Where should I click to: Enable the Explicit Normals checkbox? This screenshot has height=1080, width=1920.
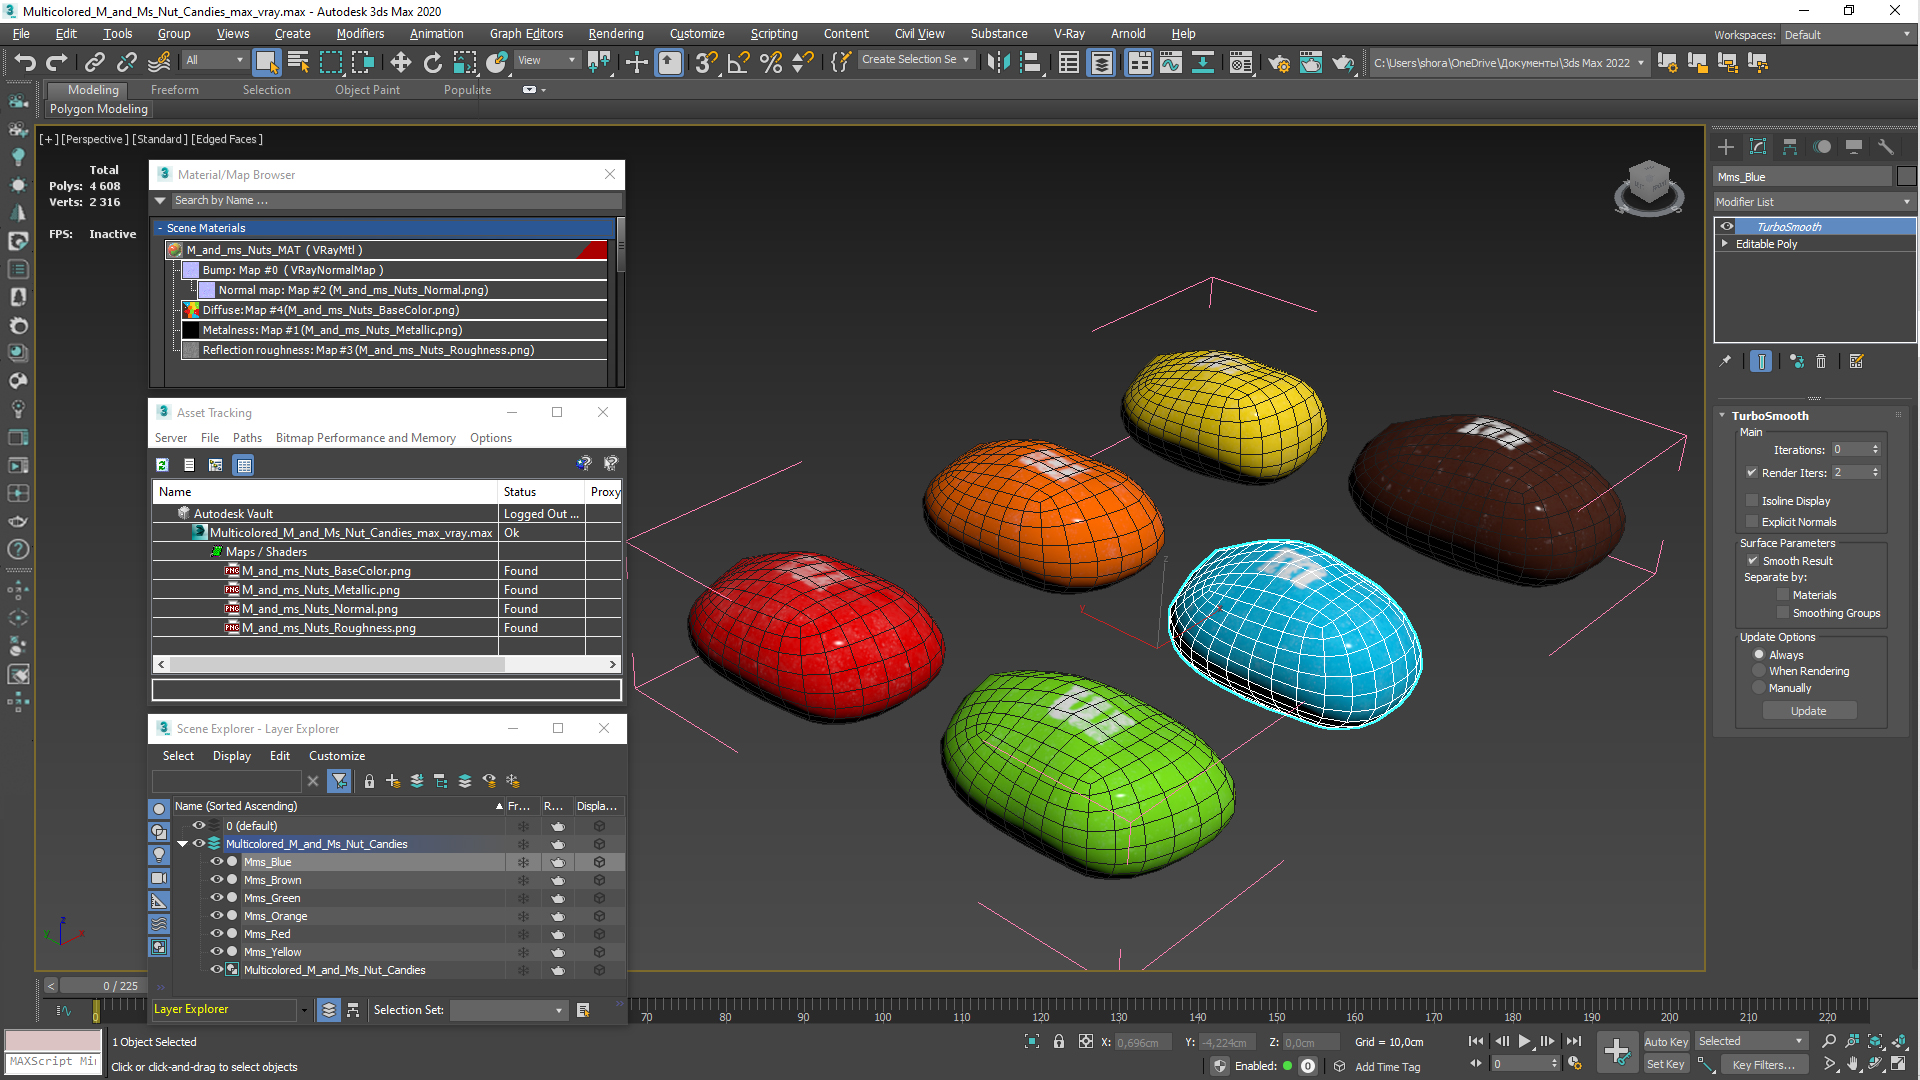tap(1752, 522)
